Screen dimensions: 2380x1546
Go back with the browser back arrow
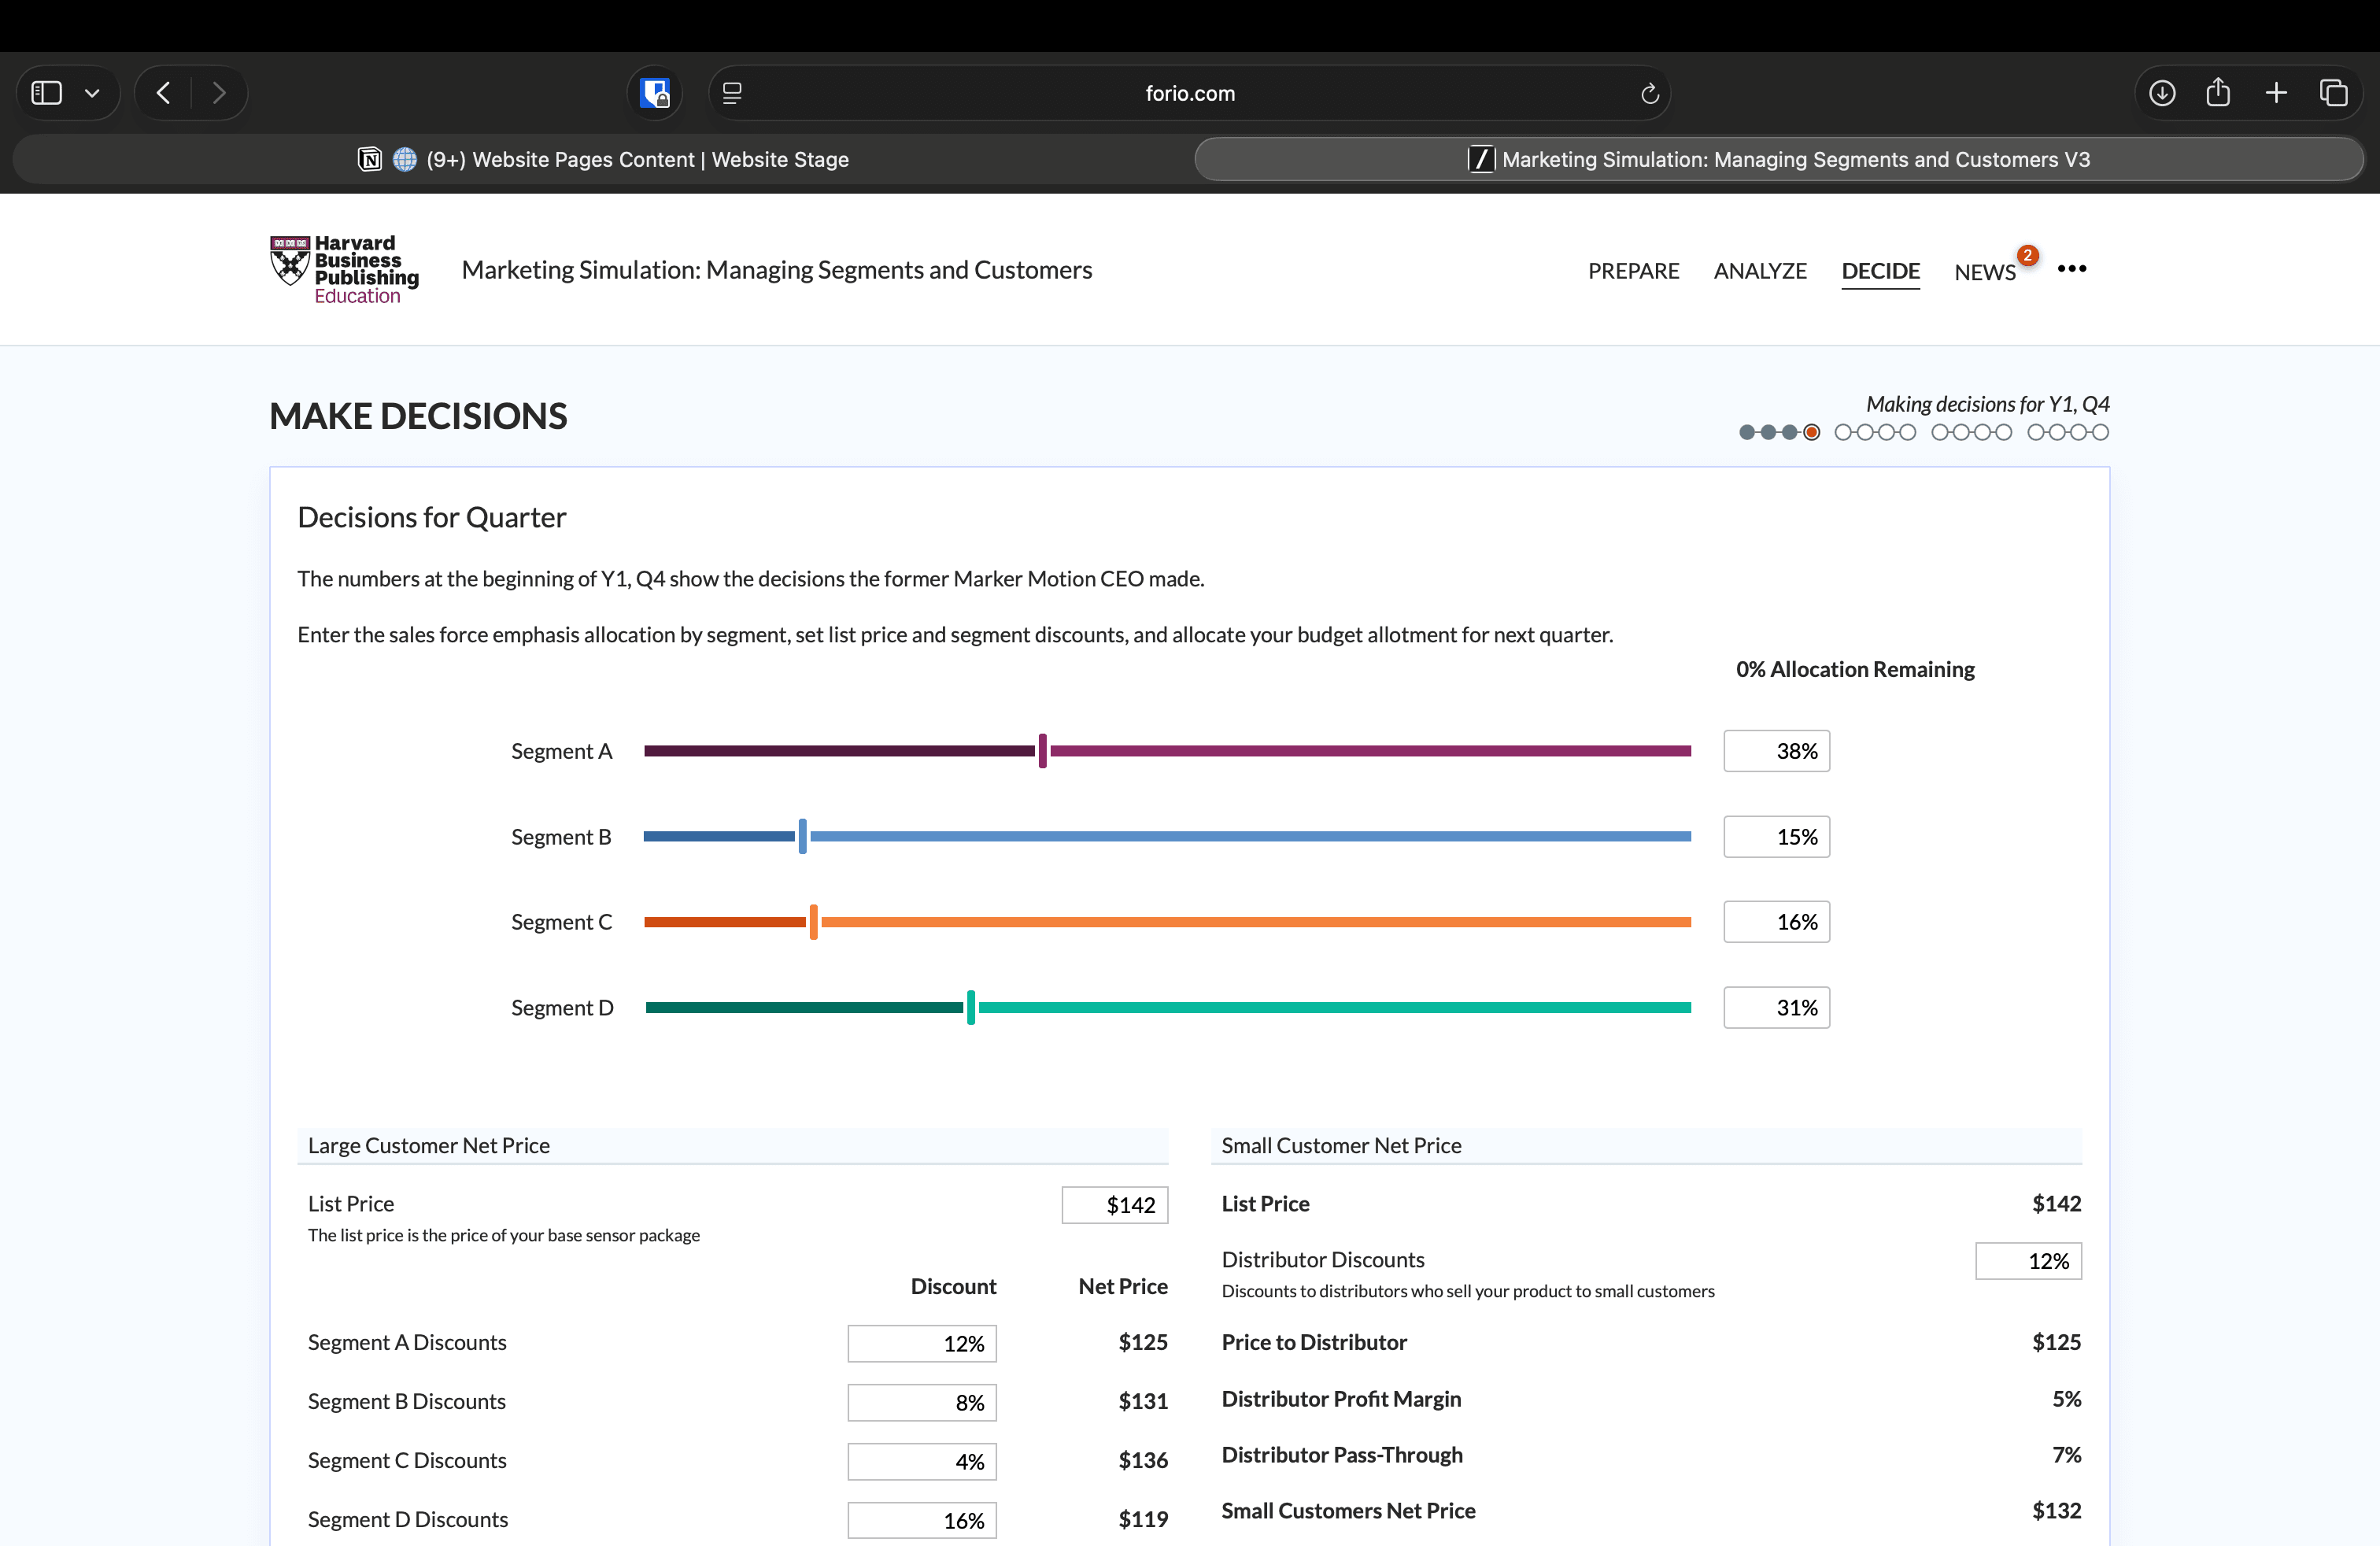164,93
